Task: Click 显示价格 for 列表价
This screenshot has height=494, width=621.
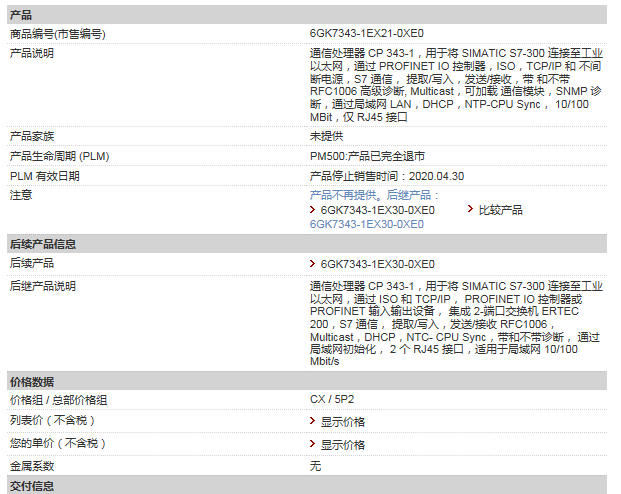Action: click(343, 422)
